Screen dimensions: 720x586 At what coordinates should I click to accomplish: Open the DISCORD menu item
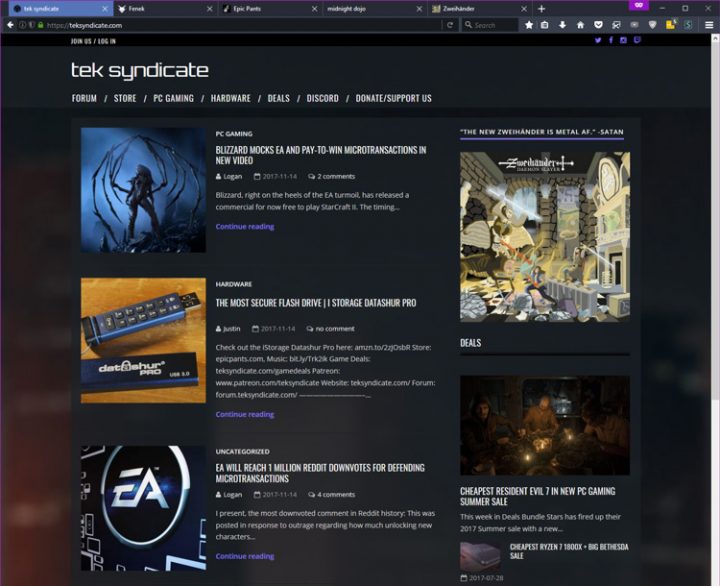point(322,98)
